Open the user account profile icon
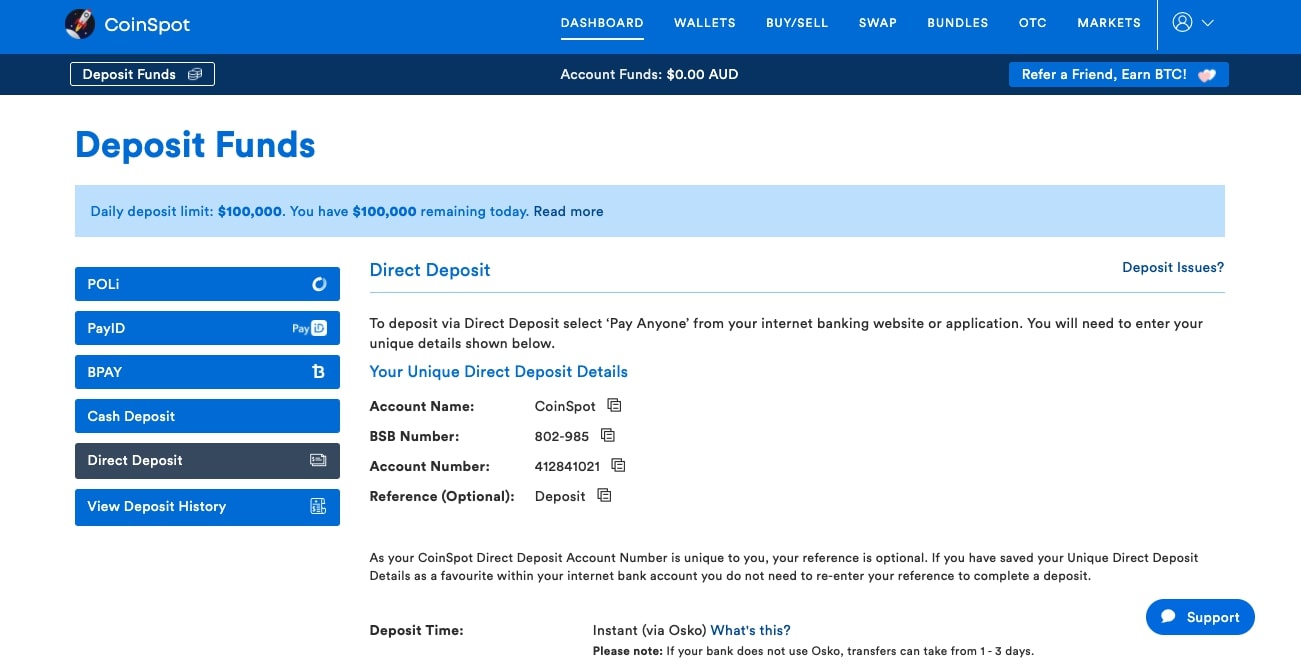The height and width of the screenshot is (664, 1301). point(1182,22)
